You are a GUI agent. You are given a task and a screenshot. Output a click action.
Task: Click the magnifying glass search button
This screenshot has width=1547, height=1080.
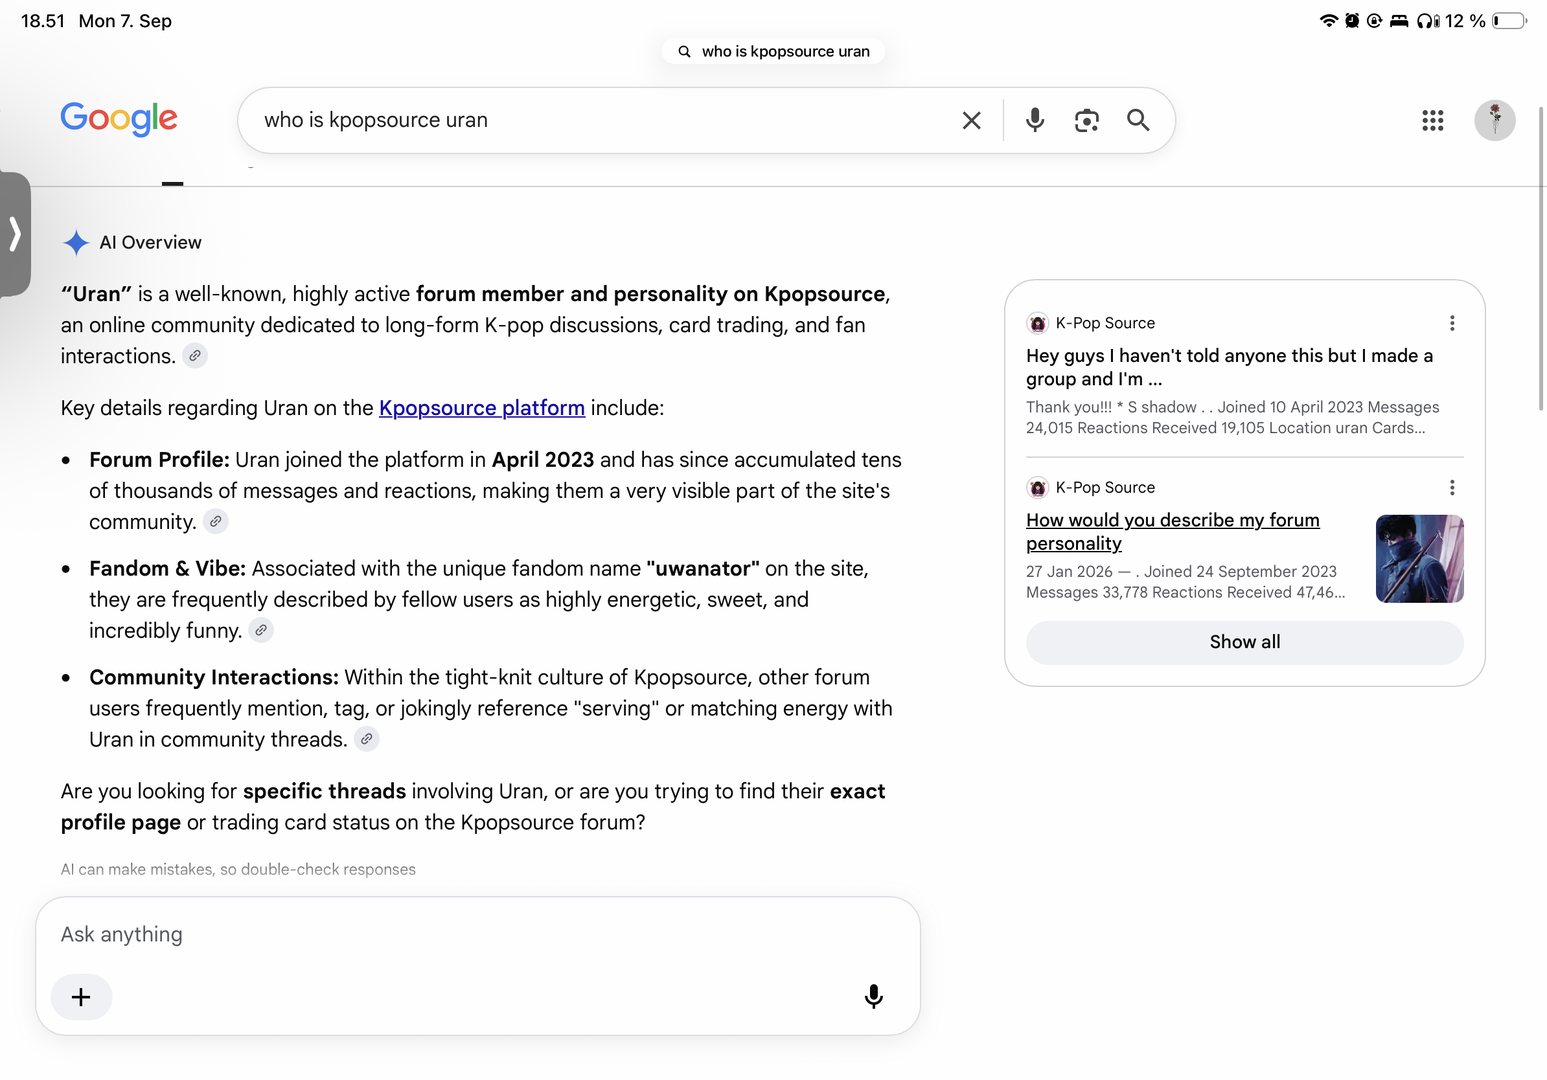pyautogui.click(x=1138, y=120)
